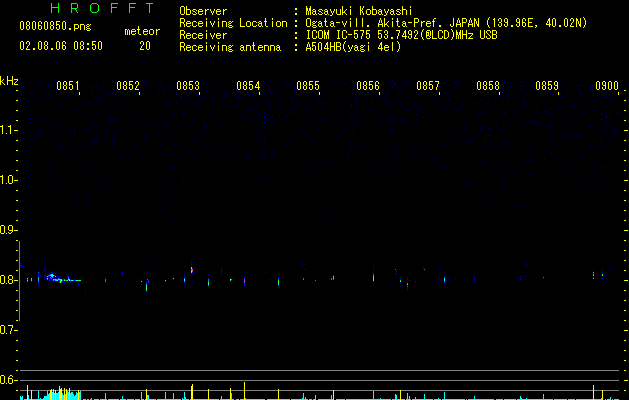Click the 0858 time marker

point(488,85)
